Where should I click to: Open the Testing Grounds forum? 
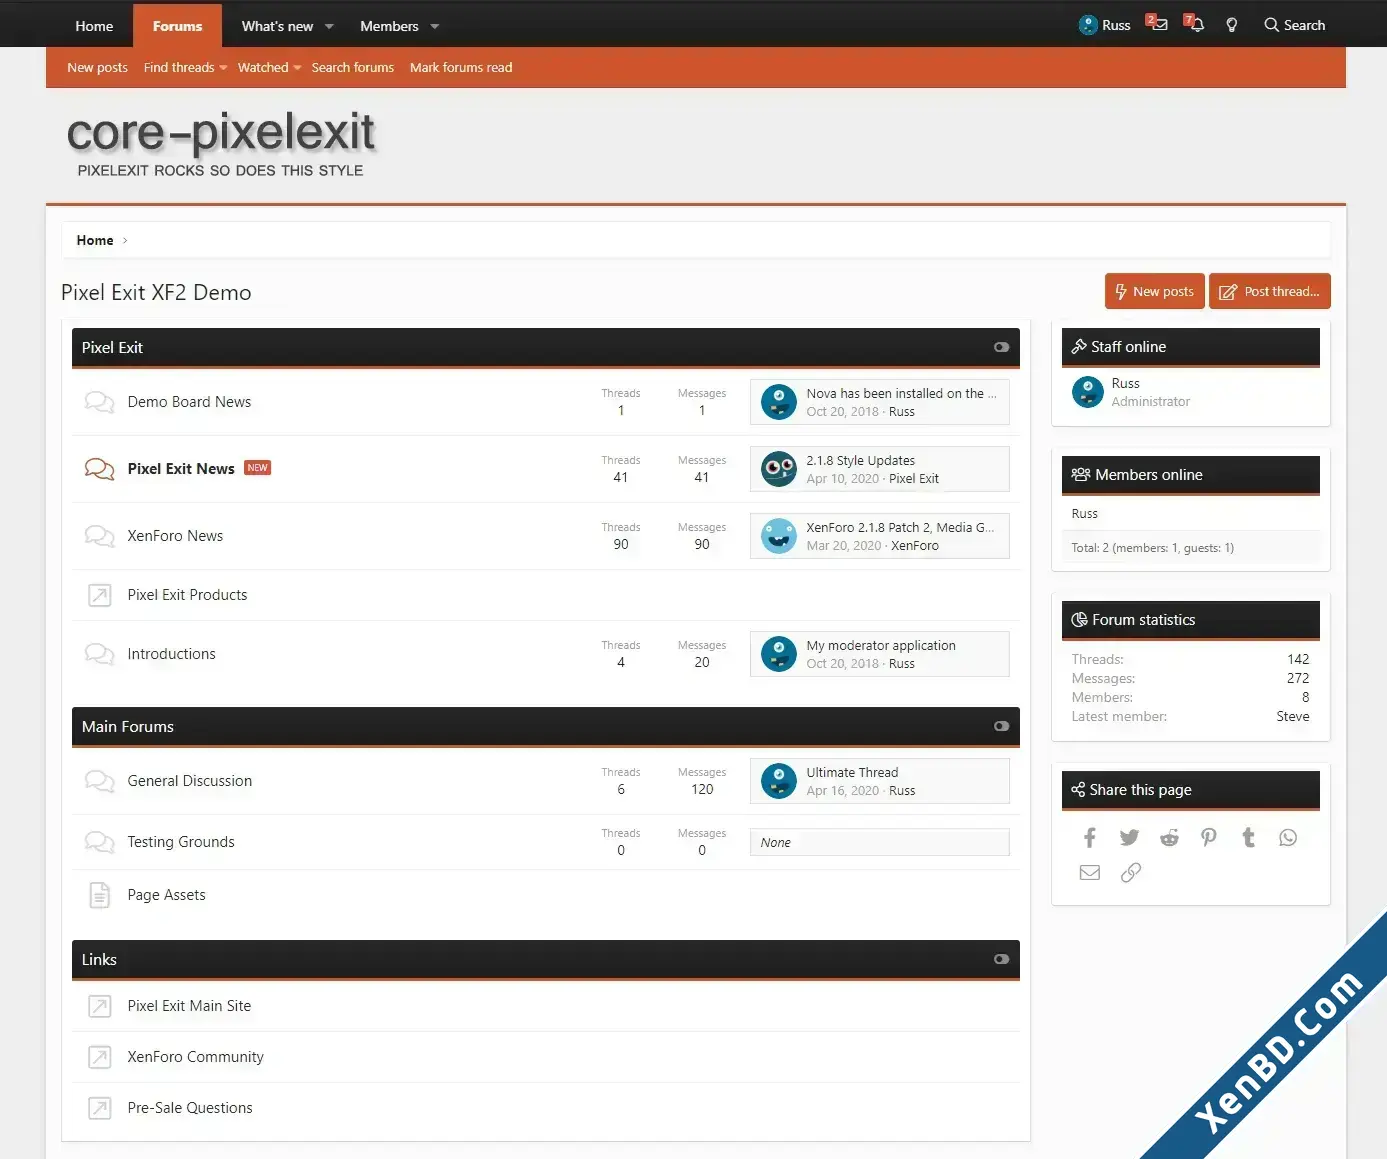point(181,842)
